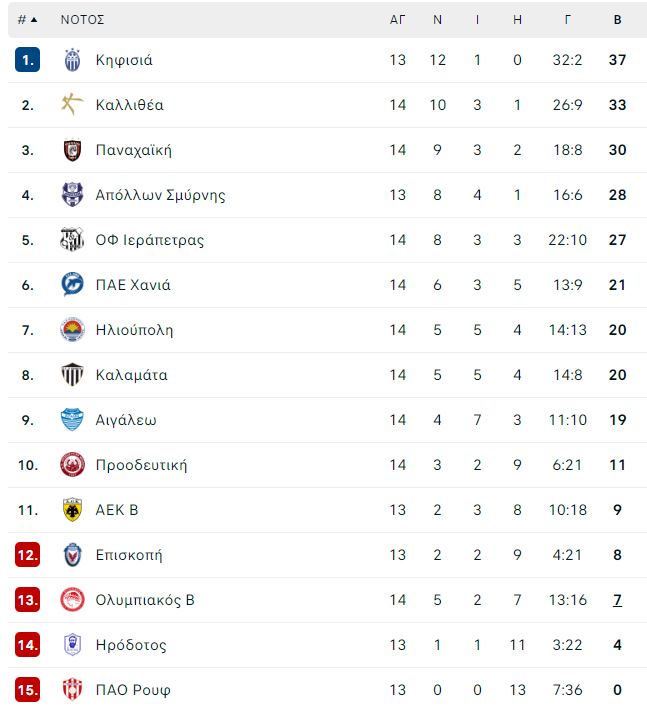647x710 pixels.
Task: Click the underlined 7 points for Ολυμπιακός Β
Action: 617,600
